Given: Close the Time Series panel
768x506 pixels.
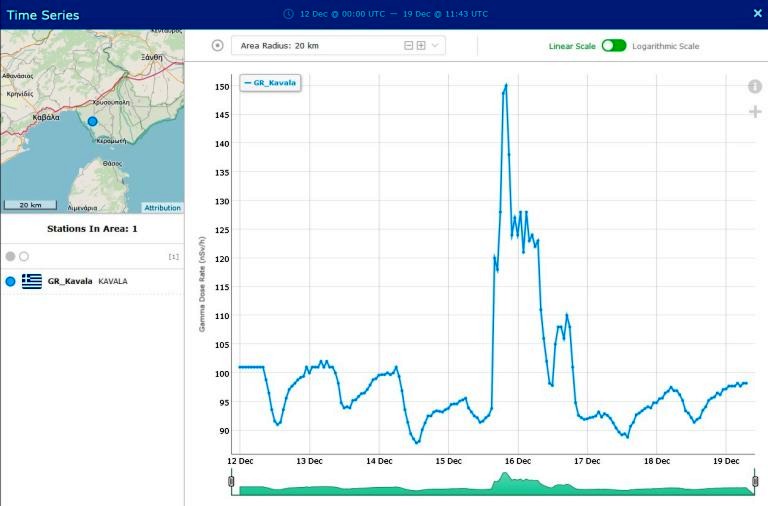Looking at the screenshot, I should click(x=757, y=14).
